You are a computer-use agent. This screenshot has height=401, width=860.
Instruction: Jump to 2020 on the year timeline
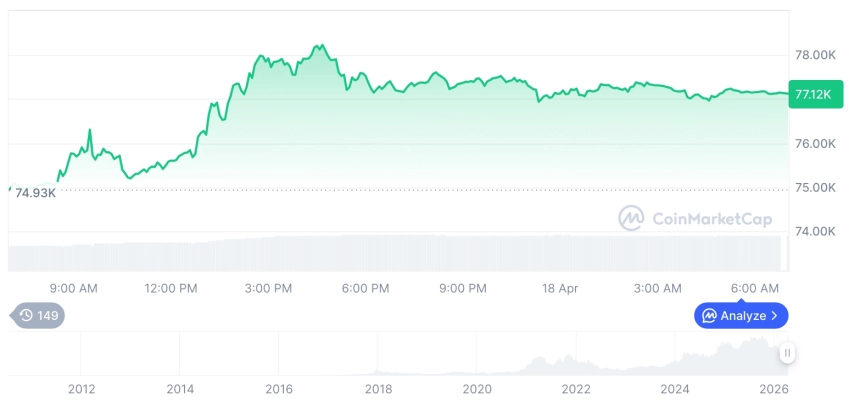coord(477,389)
